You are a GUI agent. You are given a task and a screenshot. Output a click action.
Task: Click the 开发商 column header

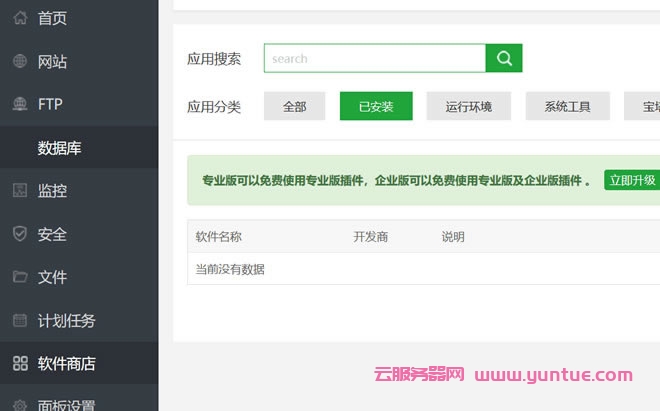coord(370,237)
